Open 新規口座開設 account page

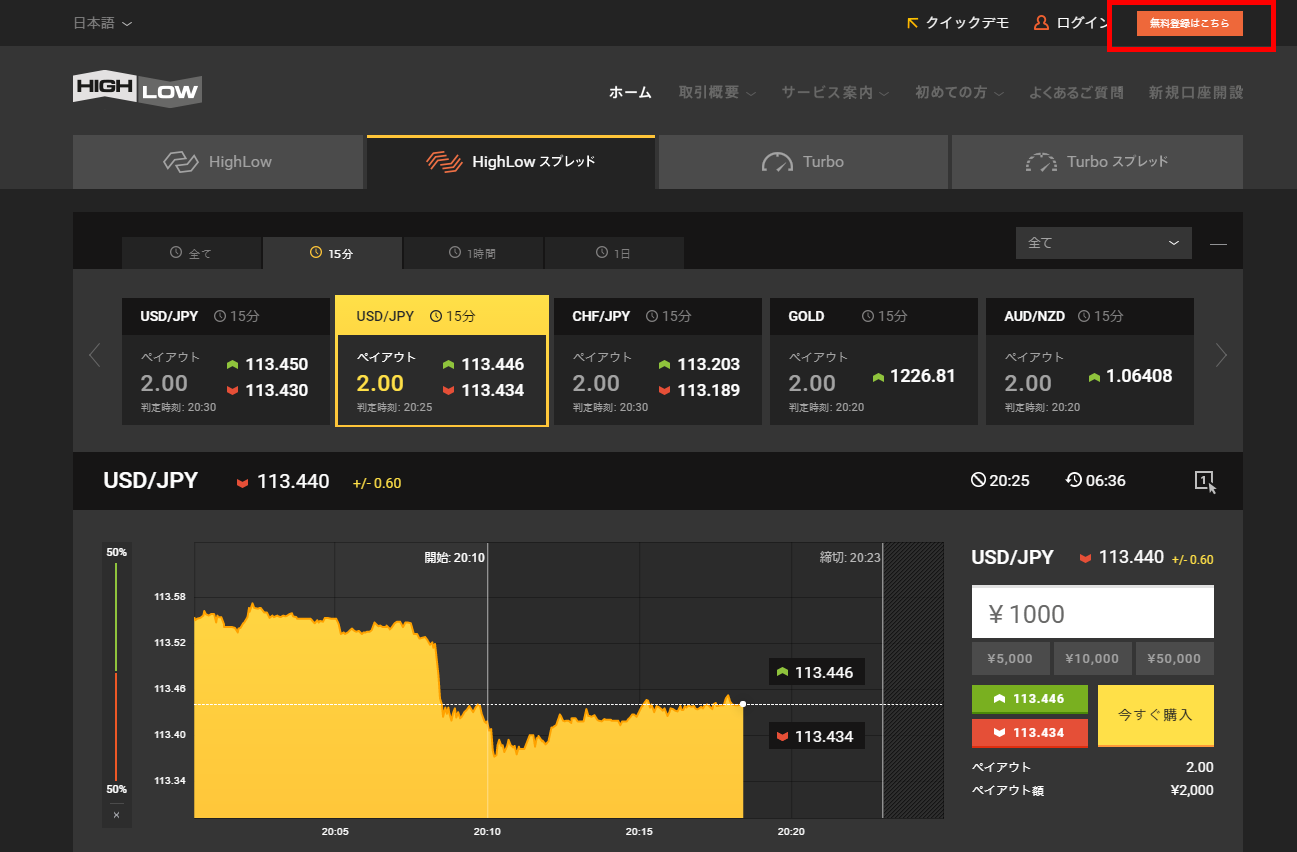point(1196,92)
